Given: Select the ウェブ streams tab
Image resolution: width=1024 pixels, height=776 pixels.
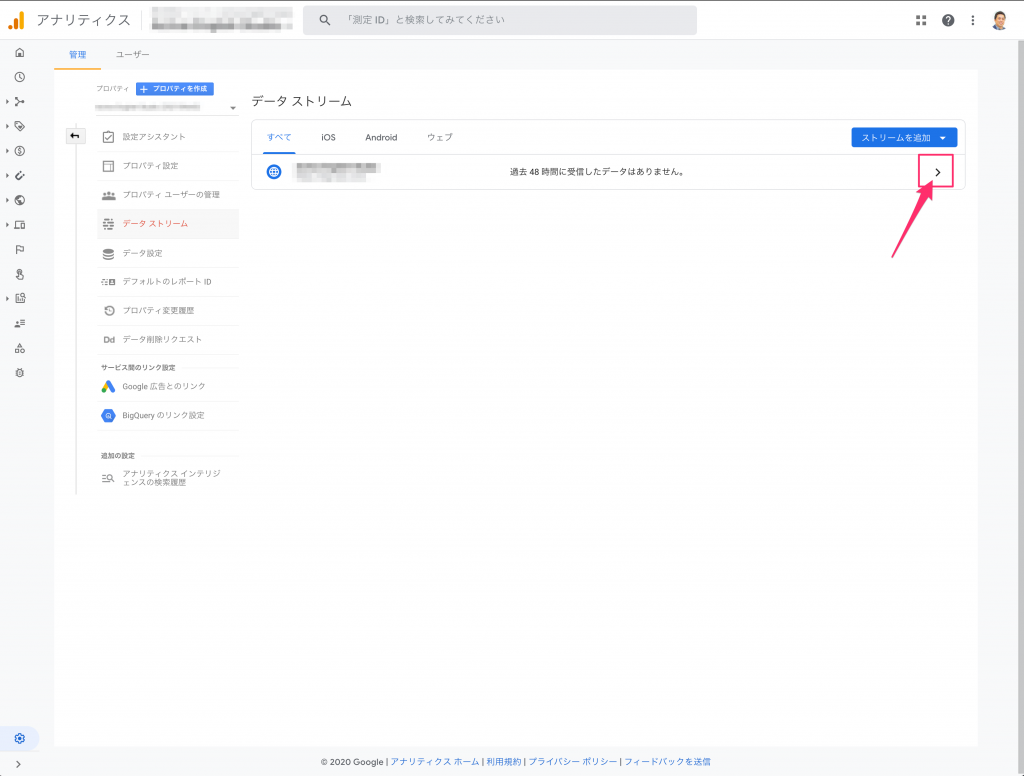Looking at the screenshot, I should pyautogui.click(x=440, y=138).
